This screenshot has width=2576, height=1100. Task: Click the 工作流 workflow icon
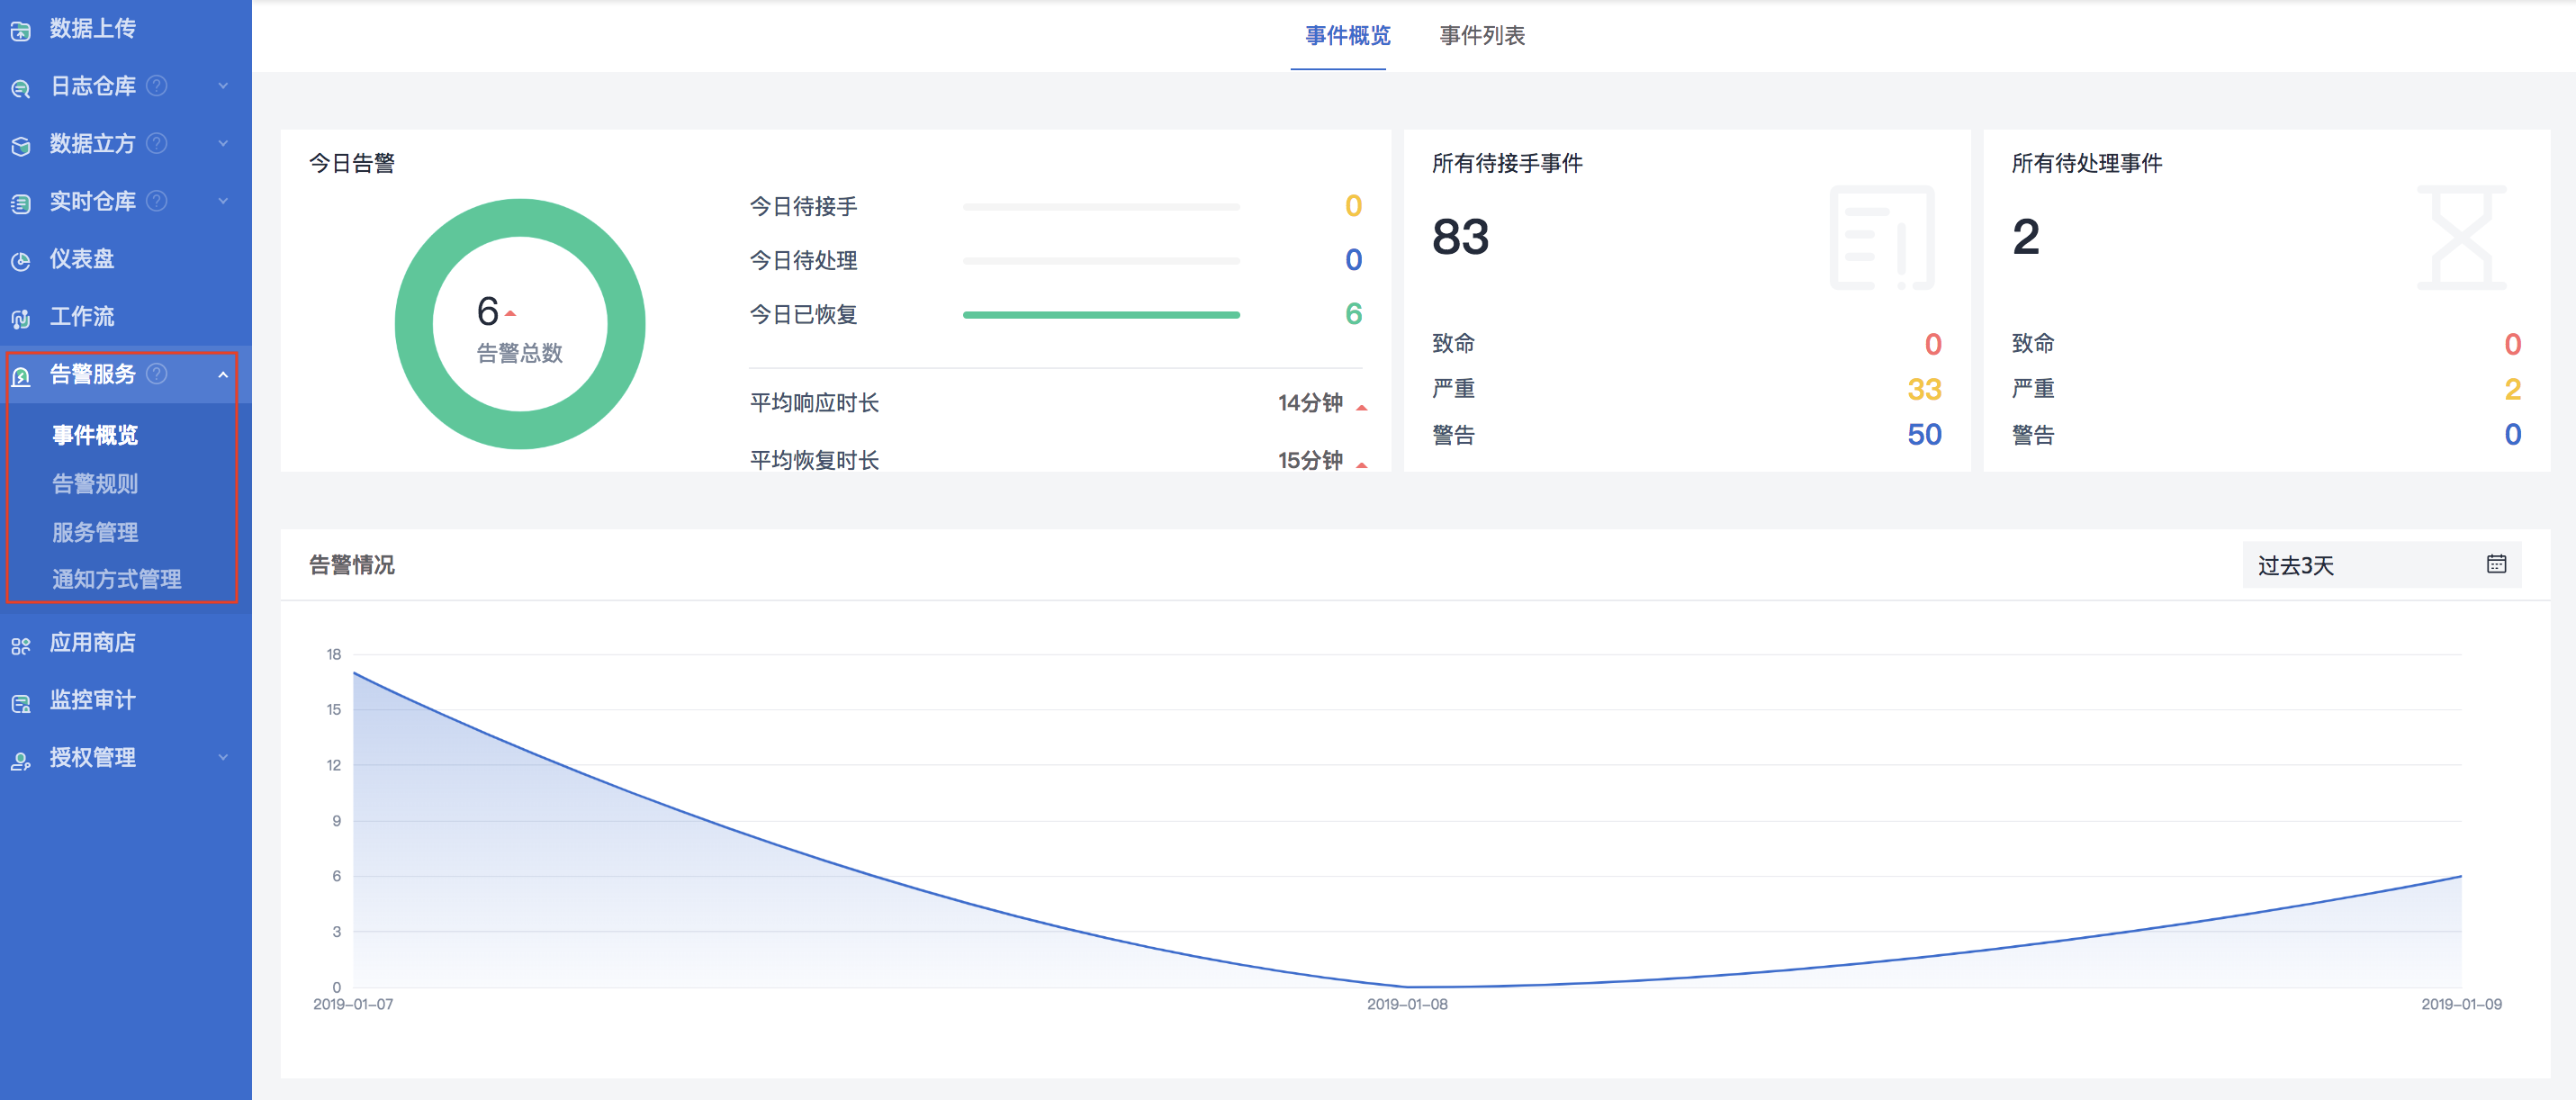click(21, 318)
